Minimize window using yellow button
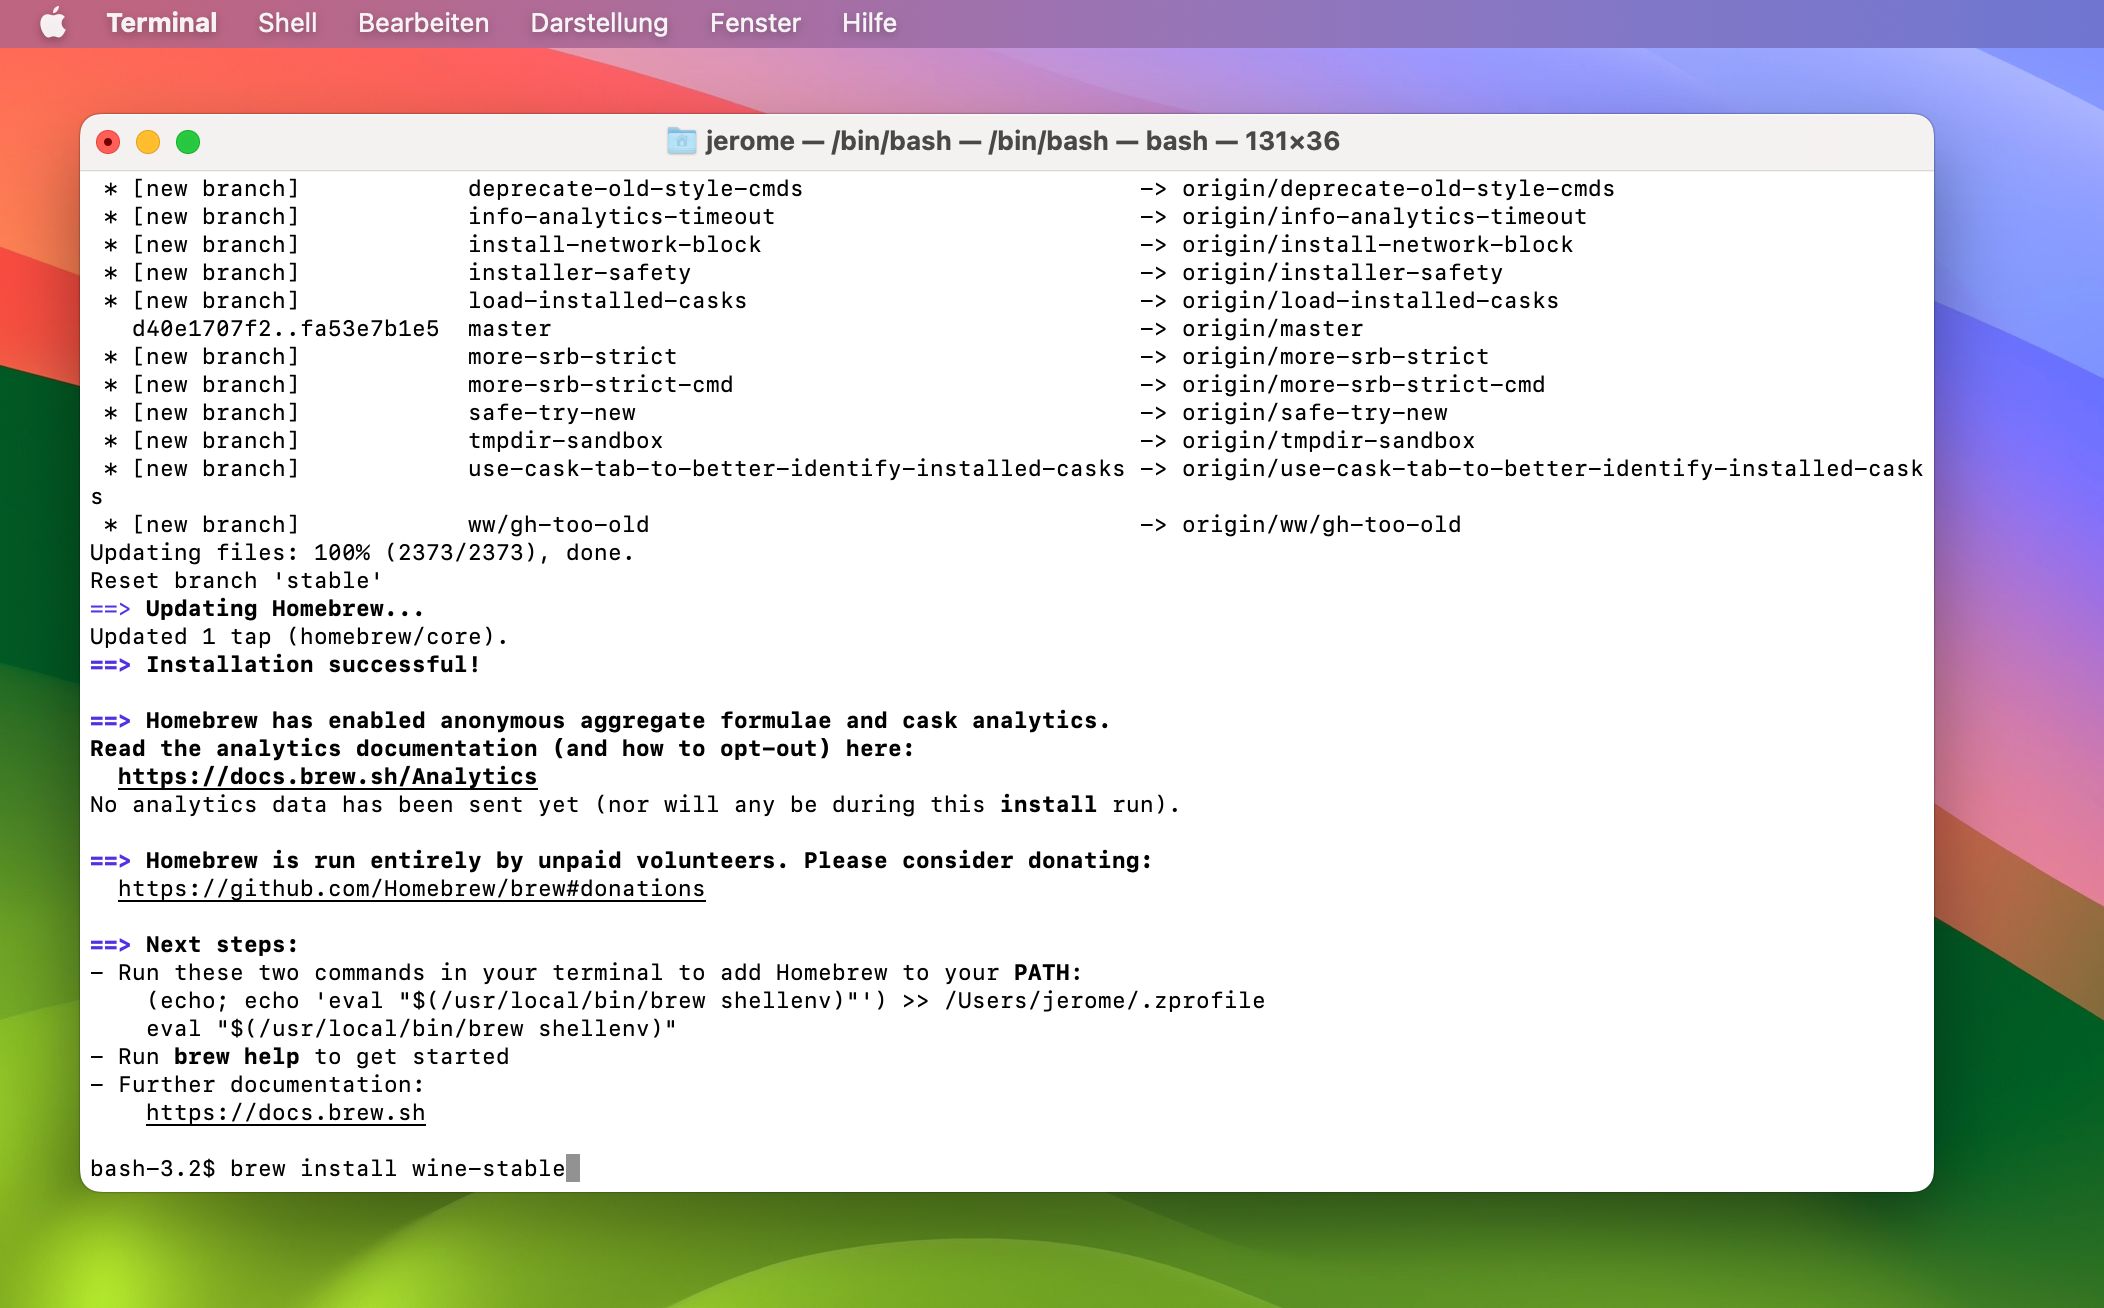 tap(148, 142)
